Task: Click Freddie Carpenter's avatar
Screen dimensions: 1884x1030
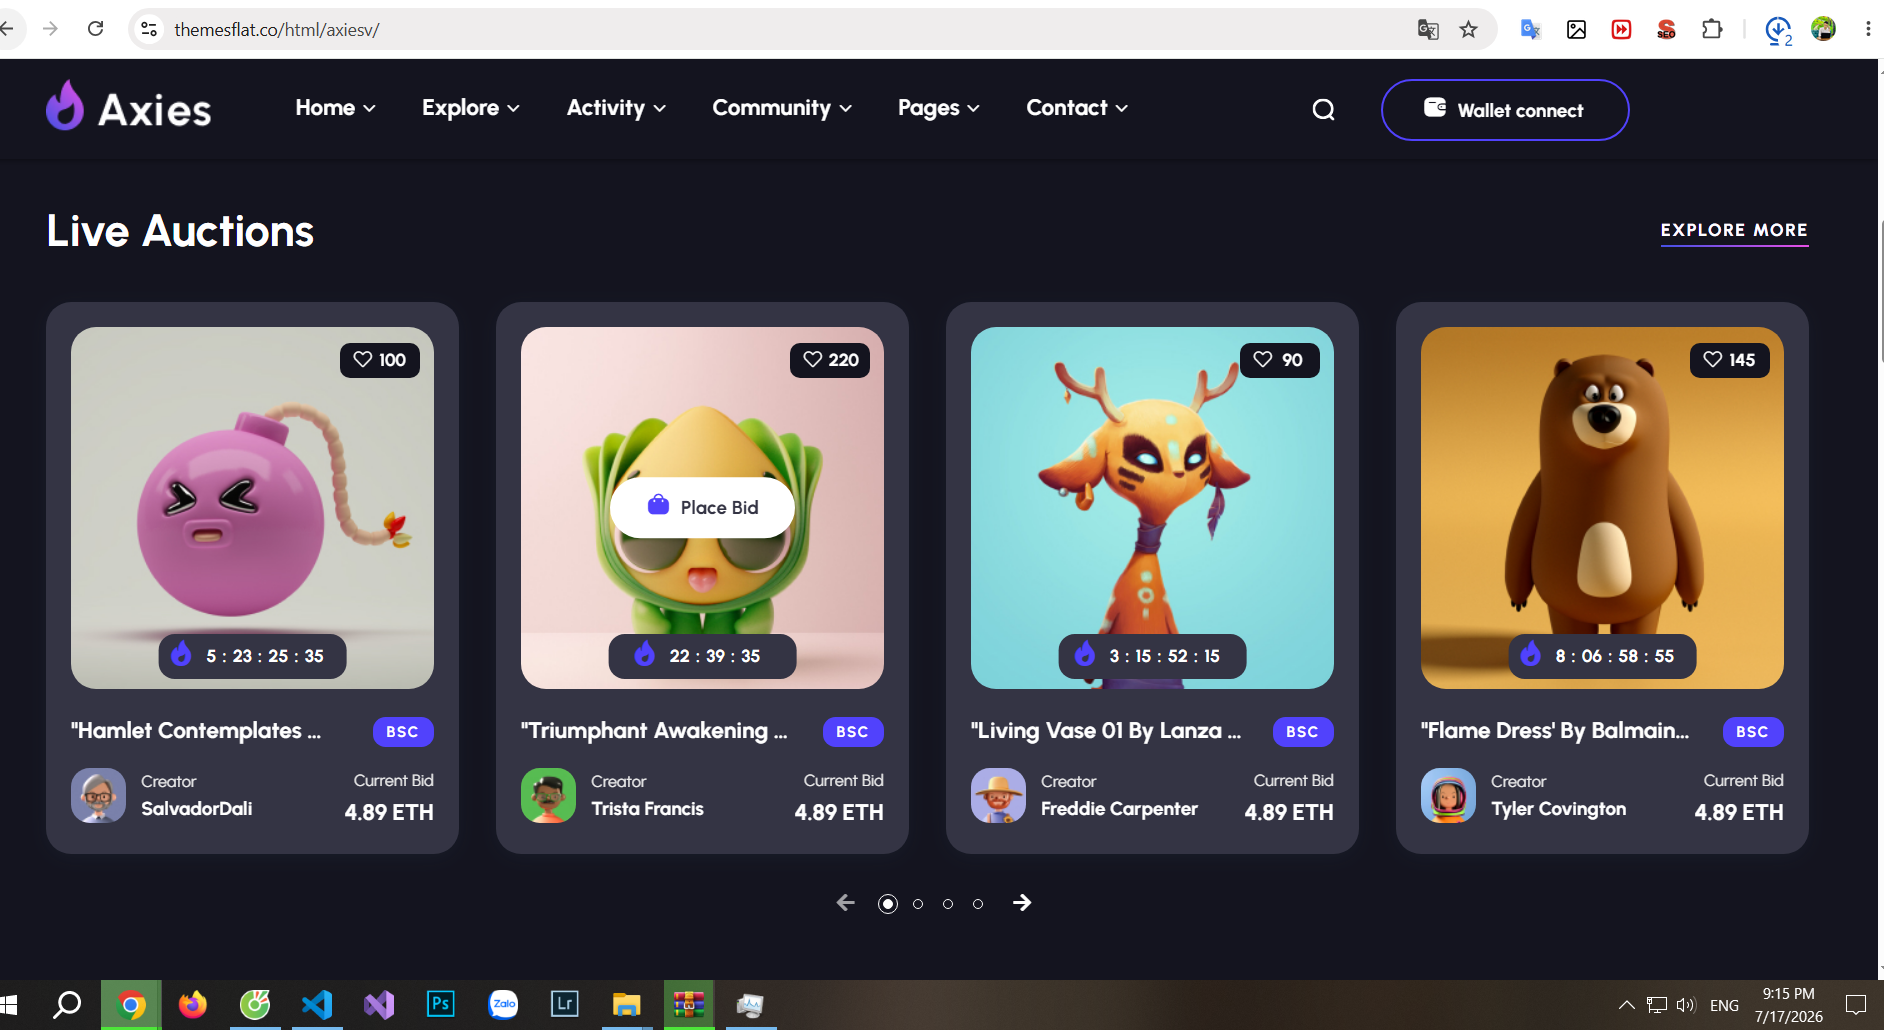Action: point(998,796)
